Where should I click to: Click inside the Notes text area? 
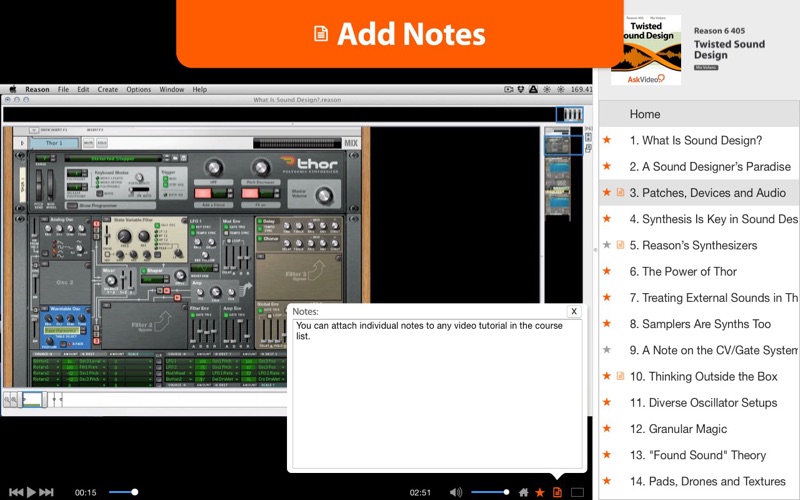pos(437,394)
